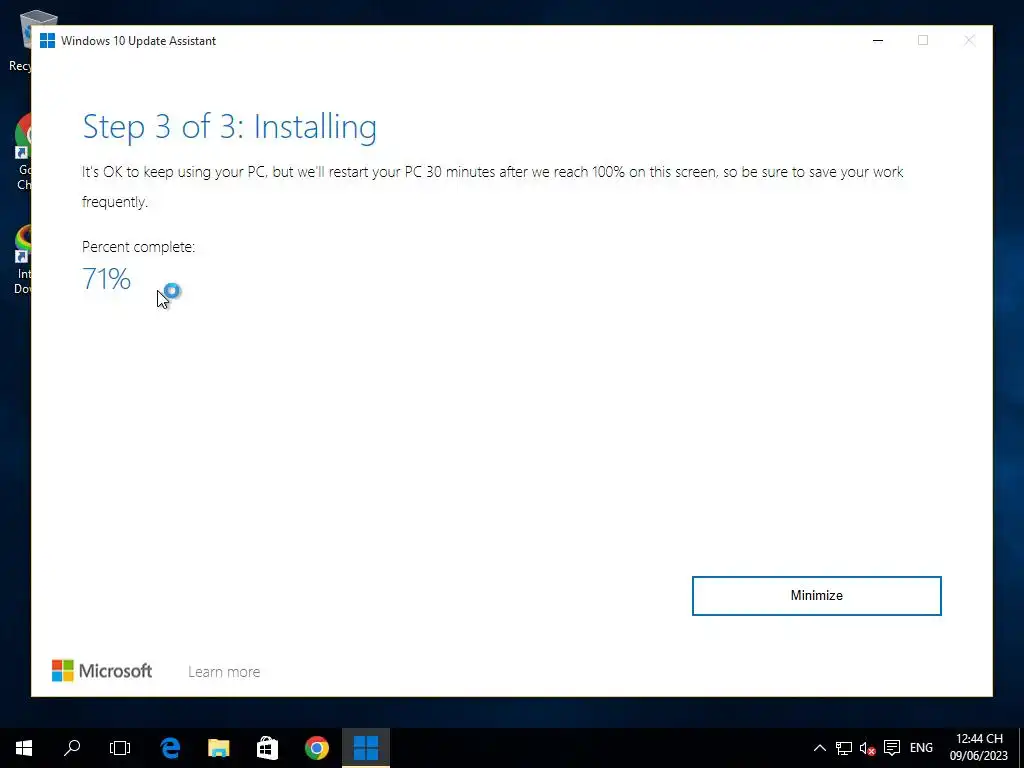Click the network status tray icon
Screen dimensions: 1024x768
click(x=844, y=748)
